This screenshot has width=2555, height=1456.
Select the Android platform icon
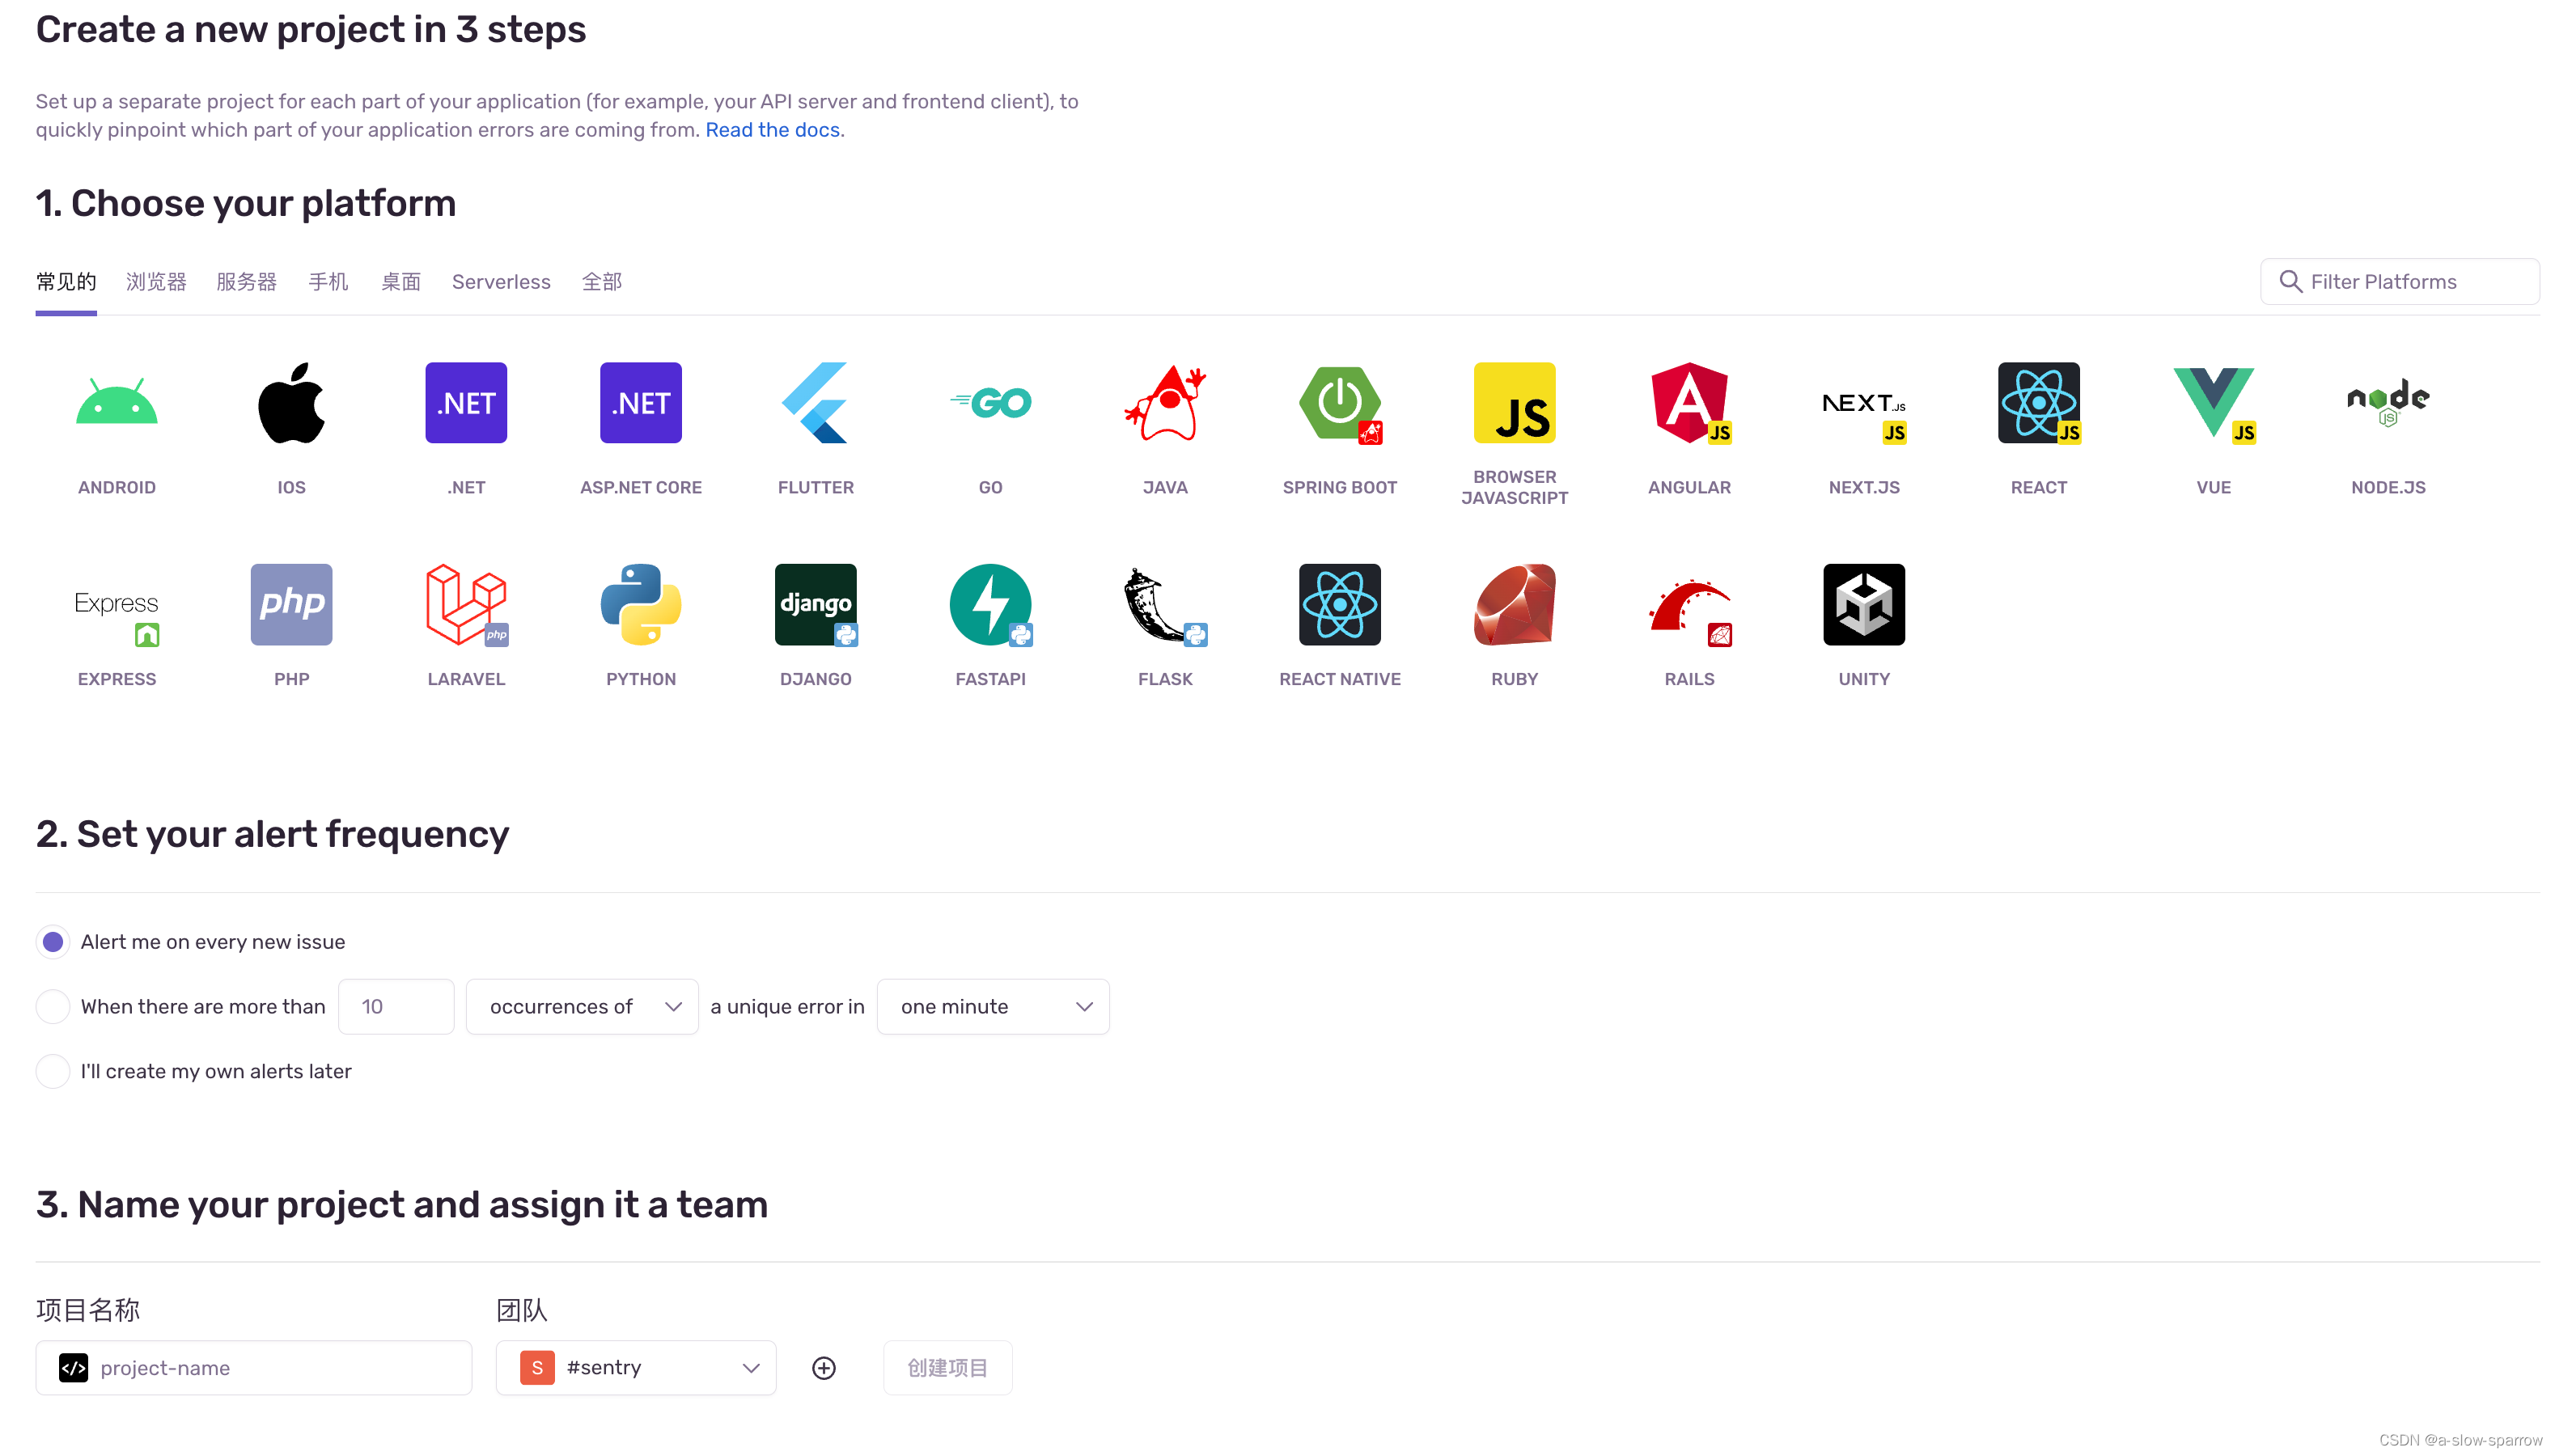[117, 404]
